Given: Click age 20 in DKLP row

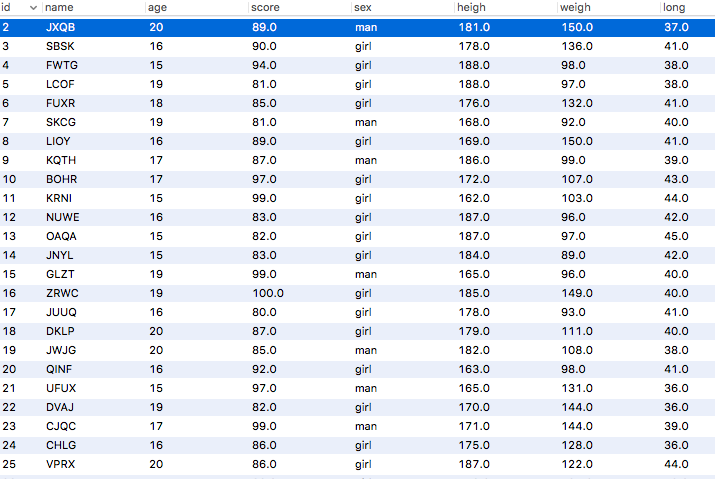Looking at the screenshot, I should [156, 331].
